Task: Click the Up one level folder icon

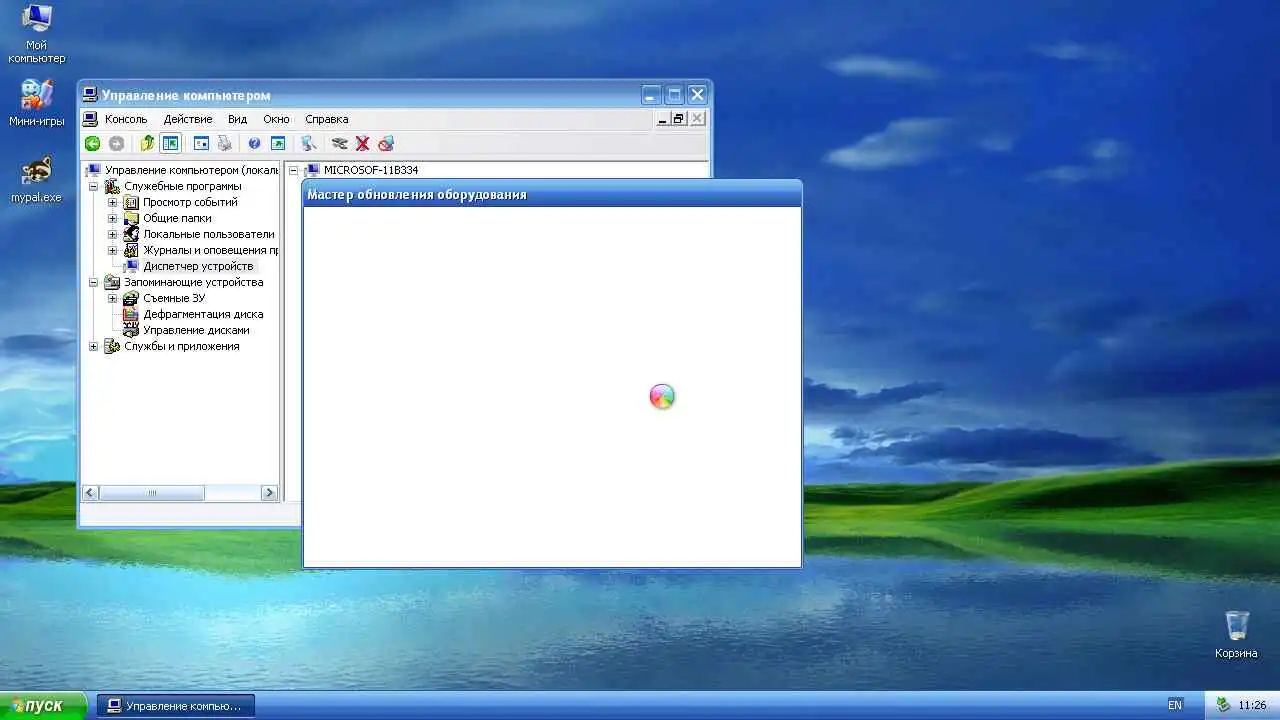Action: point(147,144)
